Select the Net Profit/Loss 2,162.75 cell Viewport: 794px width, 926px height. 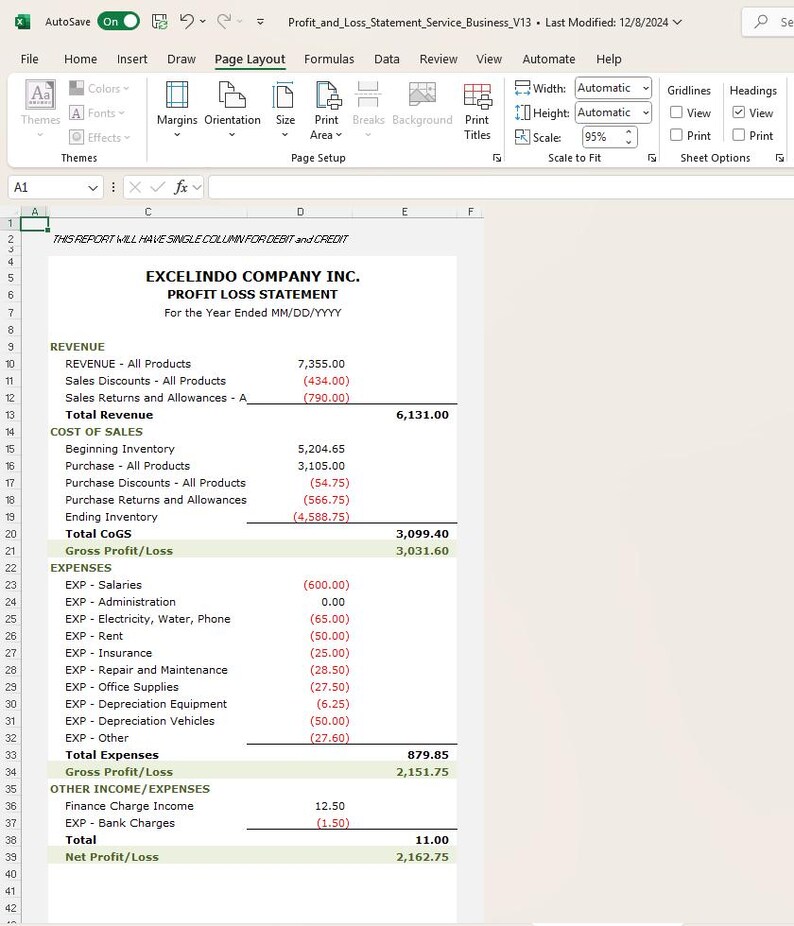tap(405, 856)
